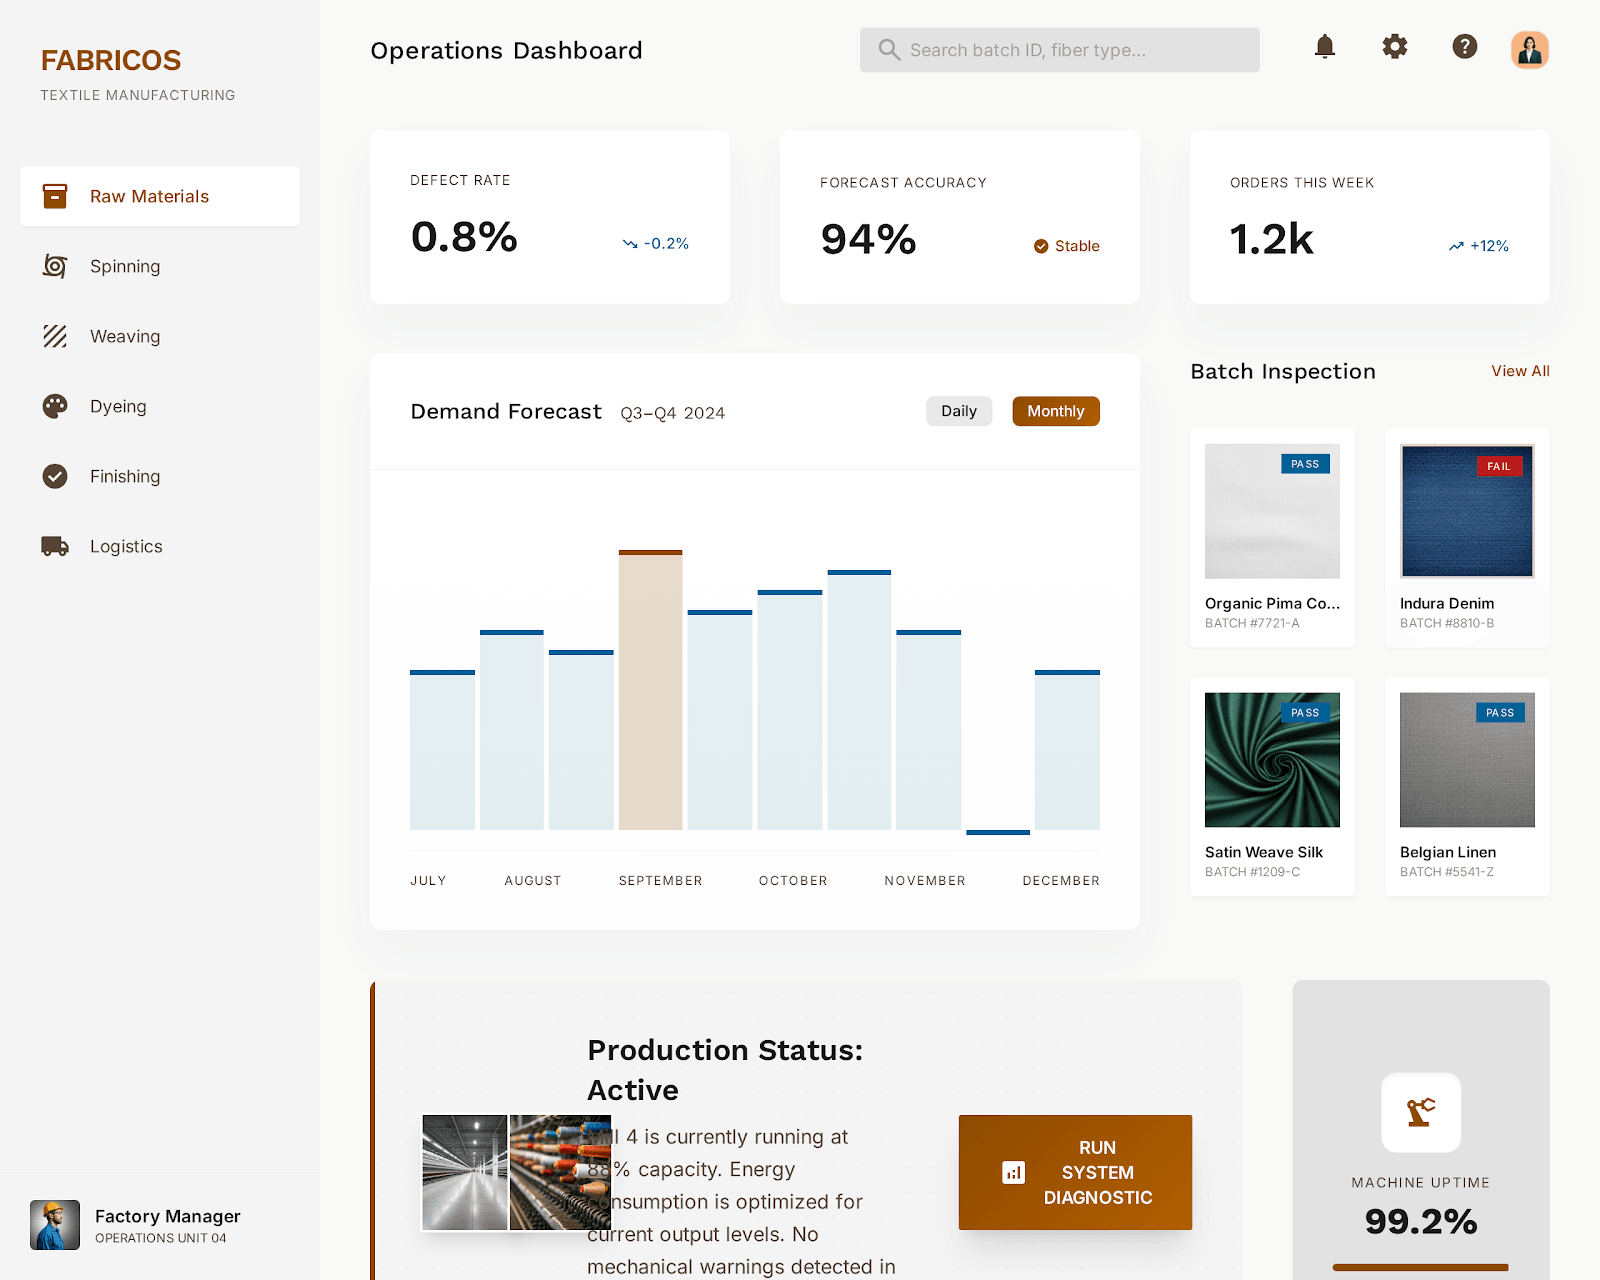This screenshot has height=1280, width=1600.
Task: Select Monthly forecast view
Action: [1055, 411]
